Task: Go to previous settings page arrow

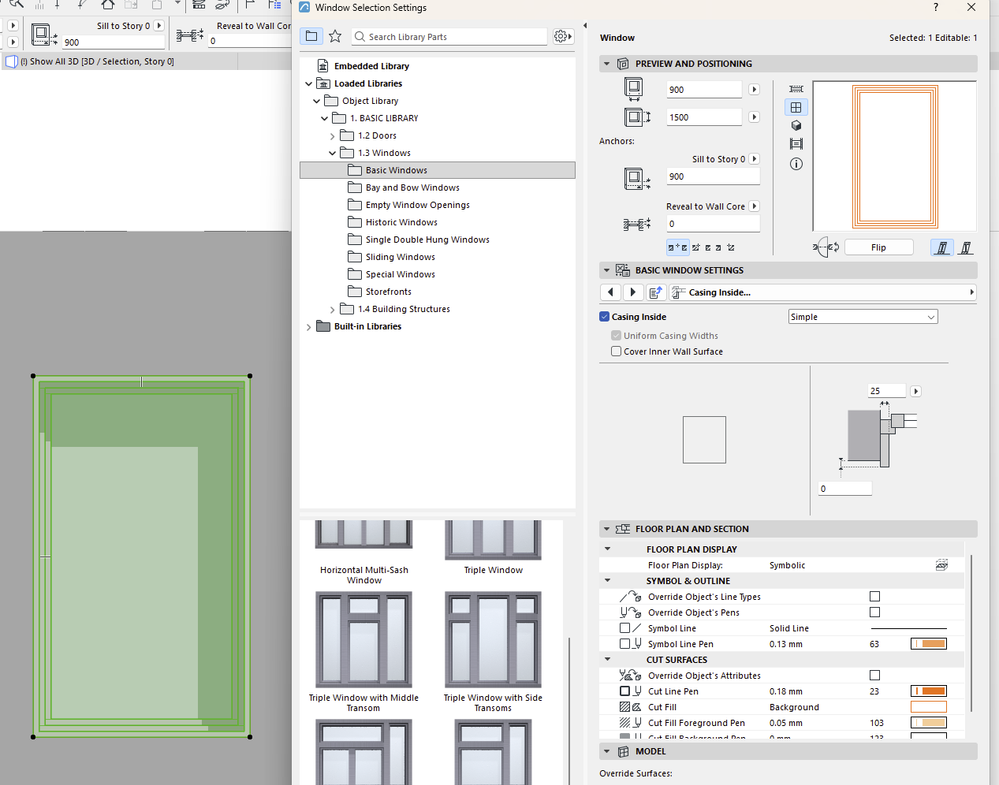Action: coord(610,292)
